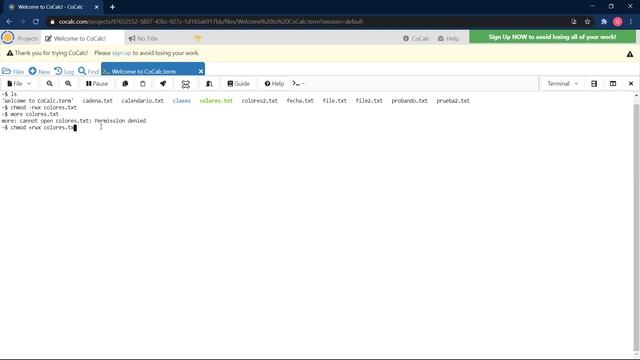Click the exit door toolbar icon
The width and height of the screenshot is (640, 360).
pos(209,84)
